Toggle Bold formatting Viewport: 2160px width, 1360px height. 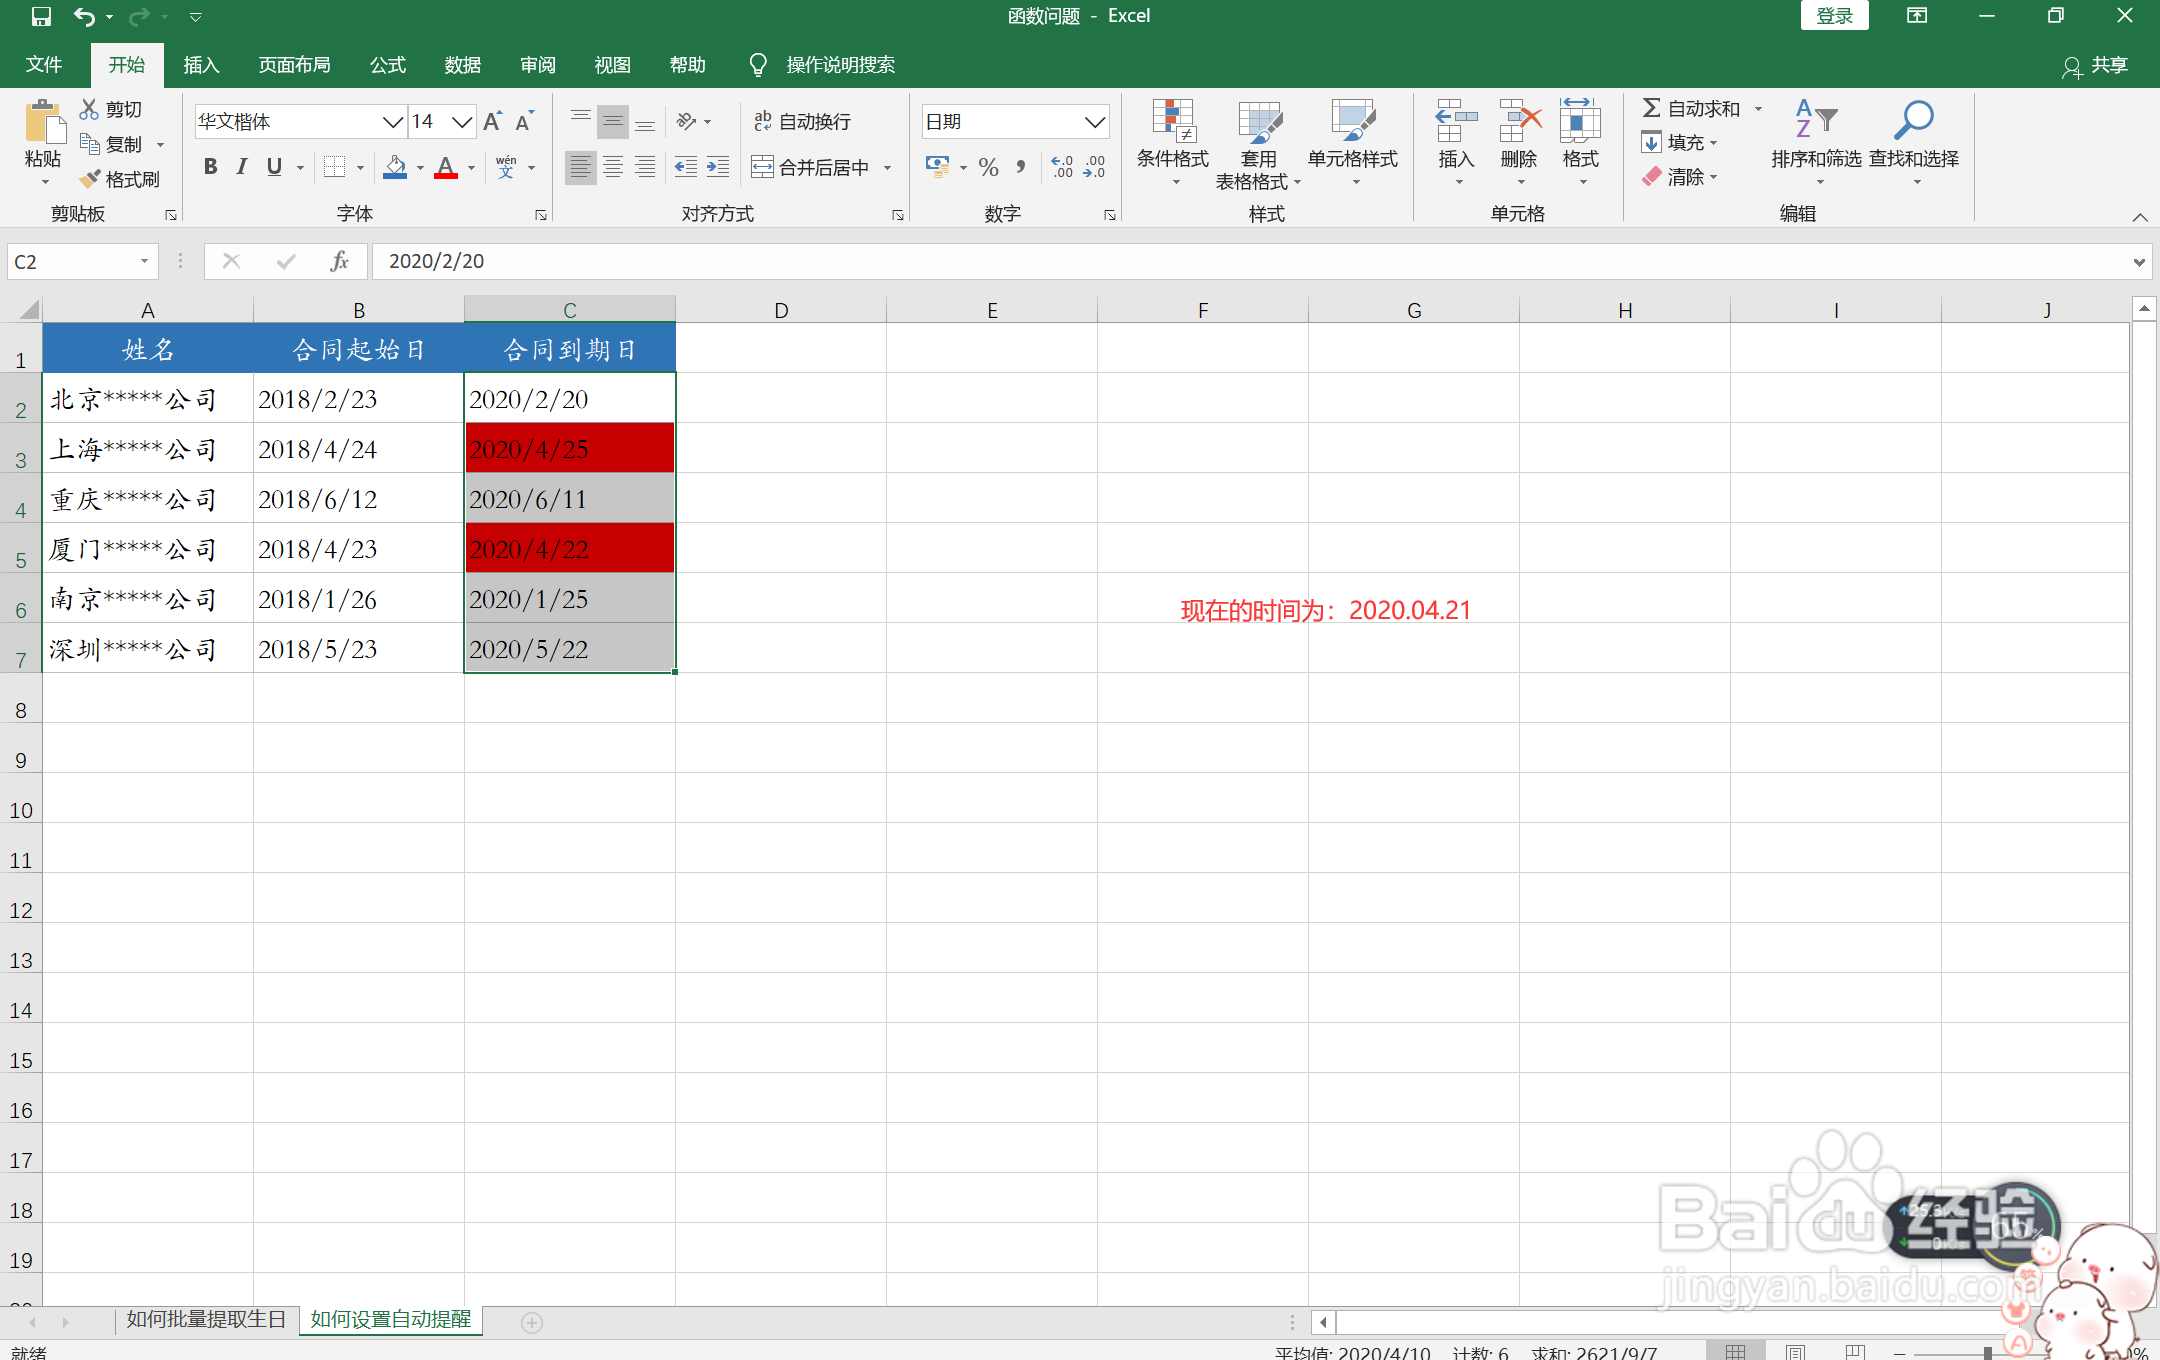click(x=210, y=167)
